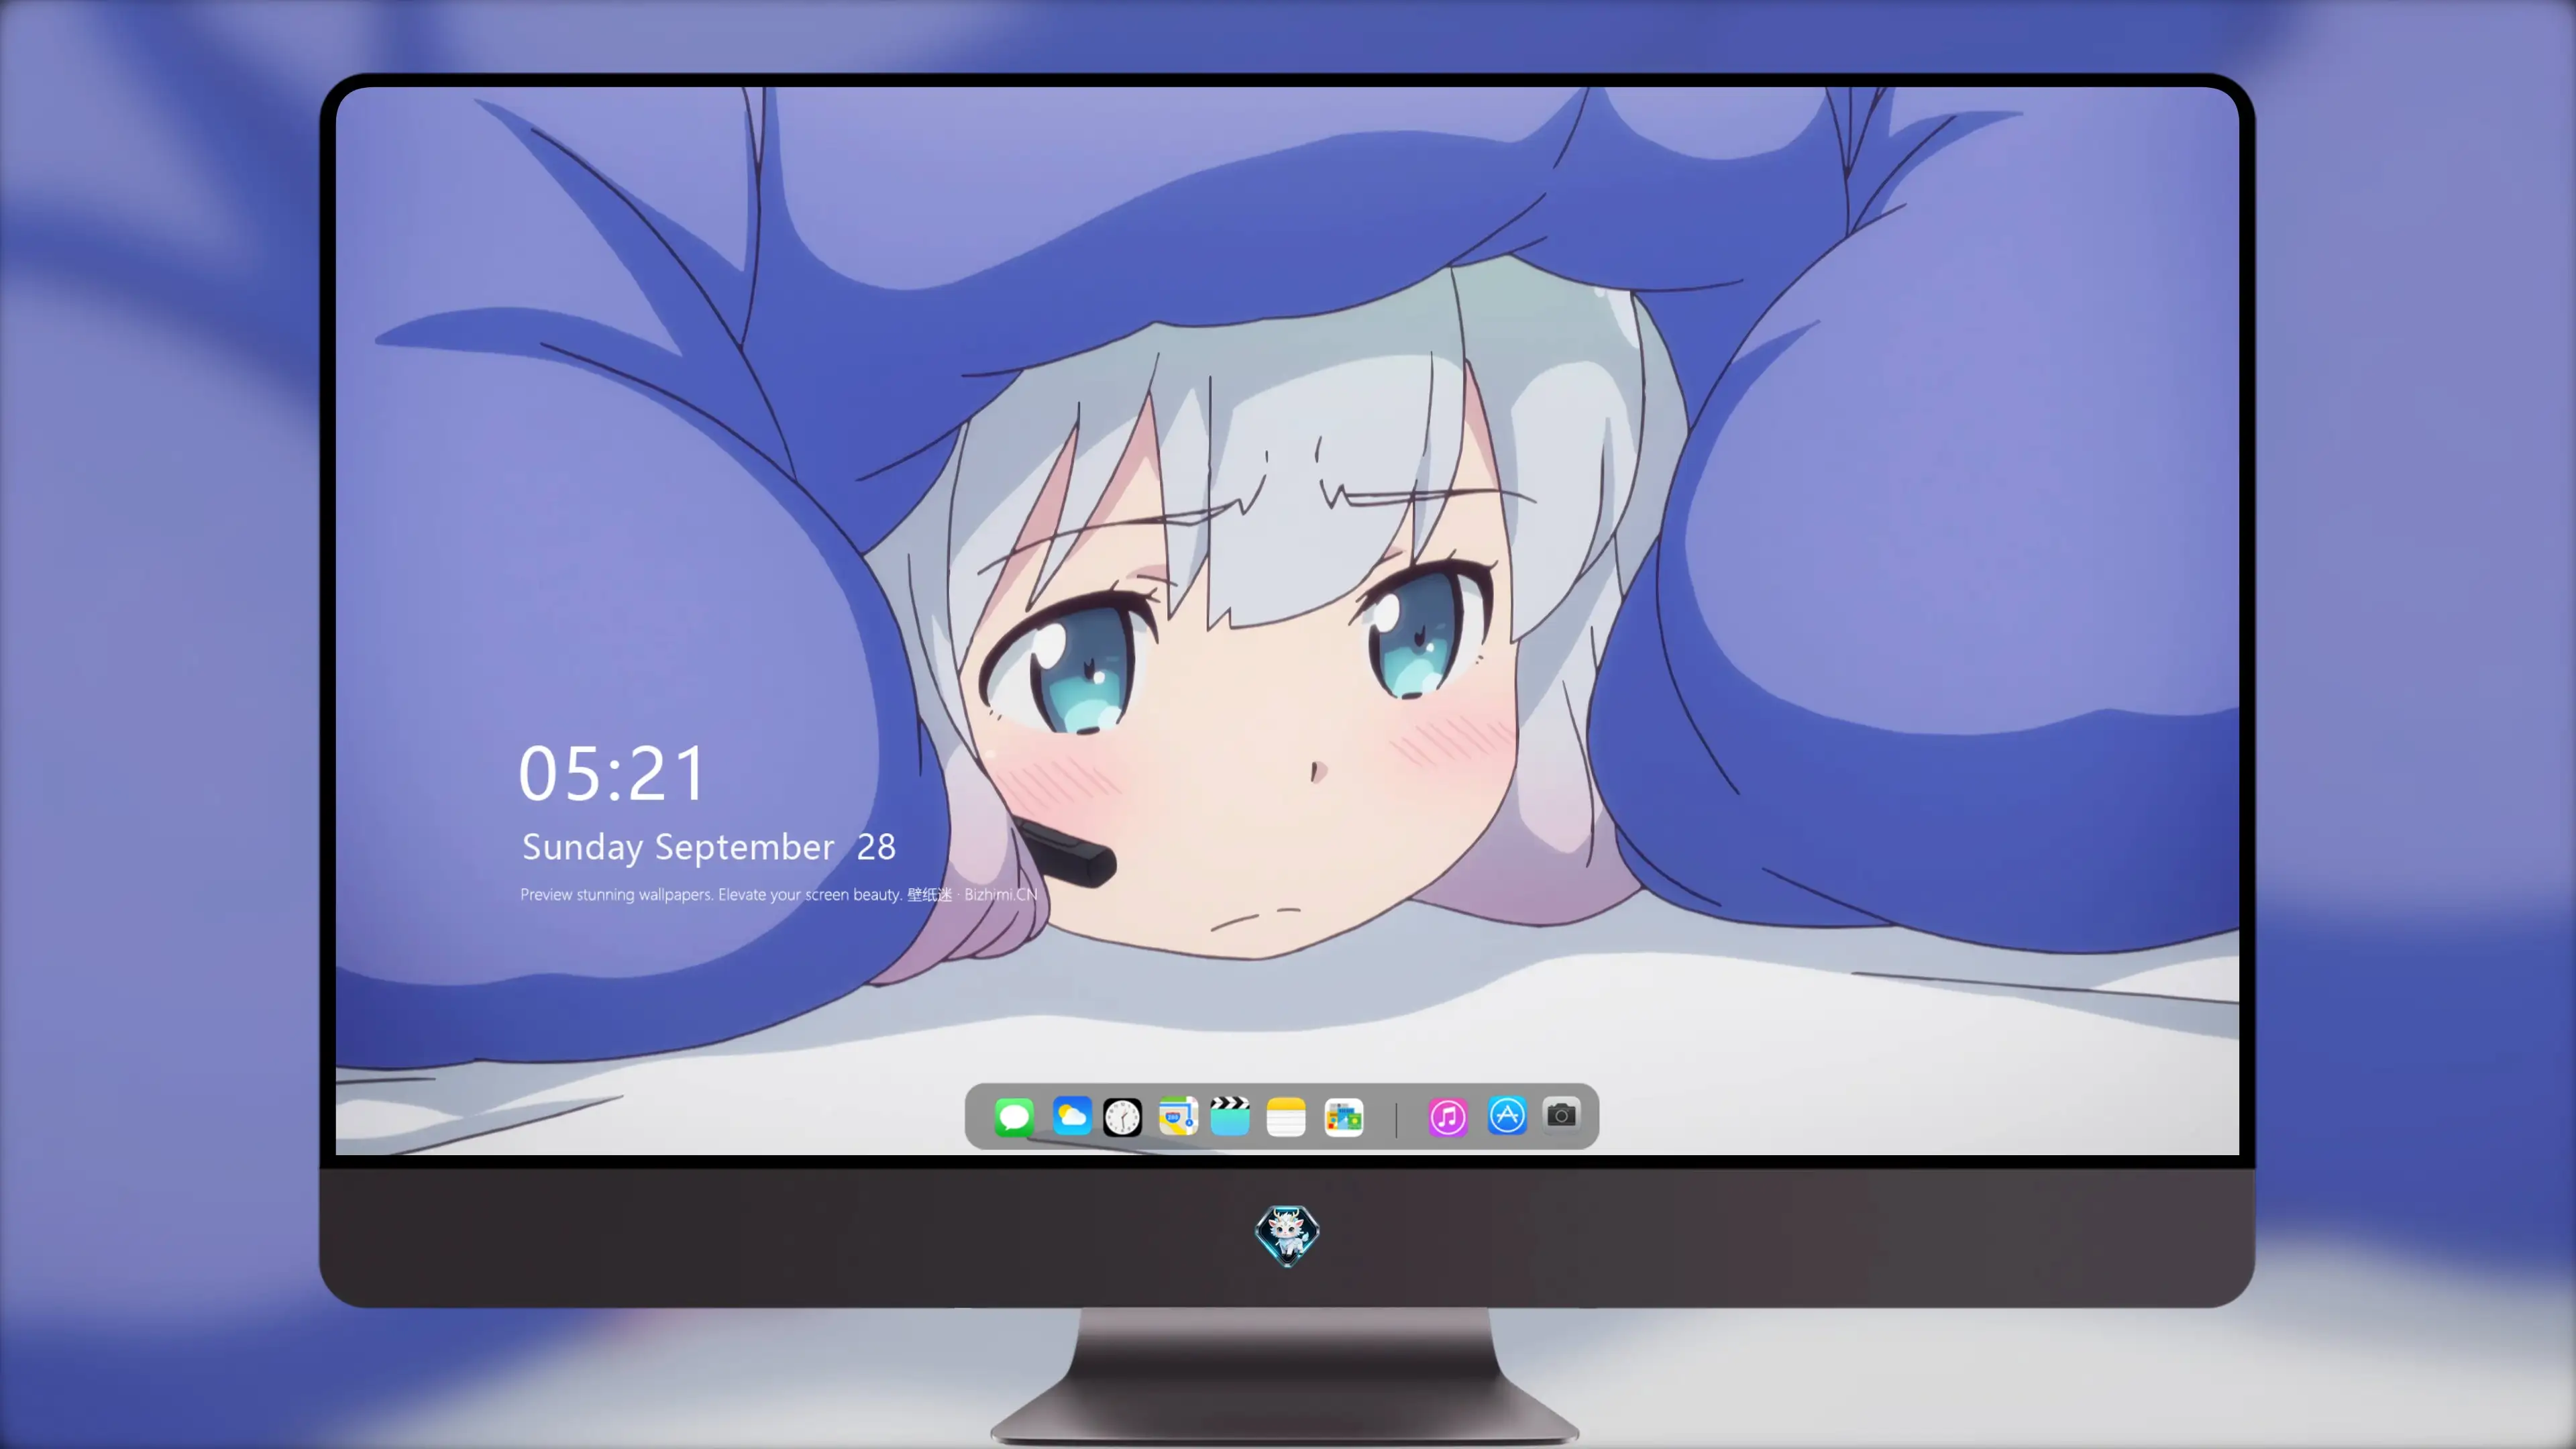Image resolution: width=2576 pixels, height=1449 pixels.
Task: Open the Clock app in the dock
Action: coord(1122,1117)
